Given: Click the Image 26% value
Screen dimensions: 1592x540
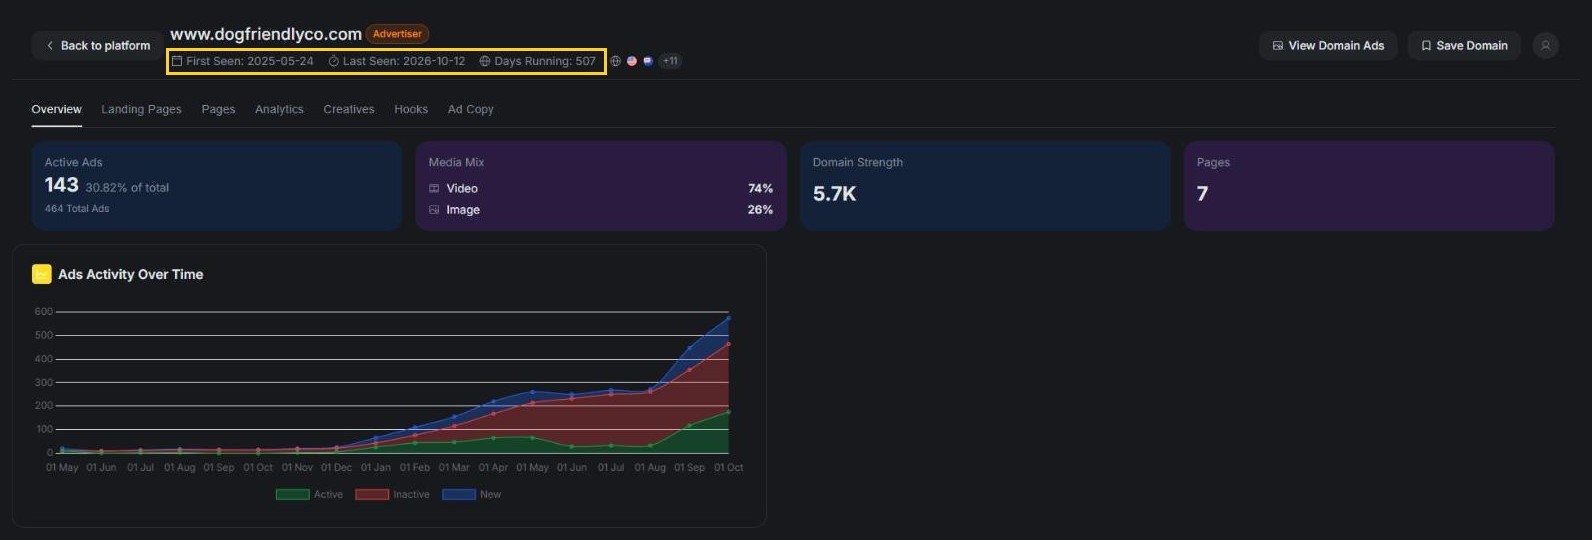Looking at the screenshot, I should (x=760, y=210).
